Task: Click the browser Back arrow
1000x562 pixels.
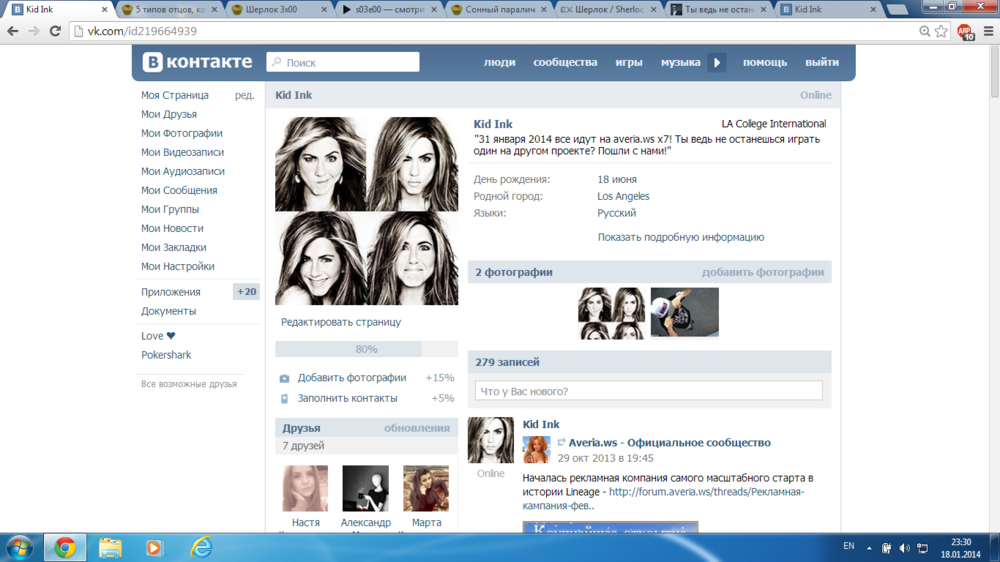Action: click(13, 31)
